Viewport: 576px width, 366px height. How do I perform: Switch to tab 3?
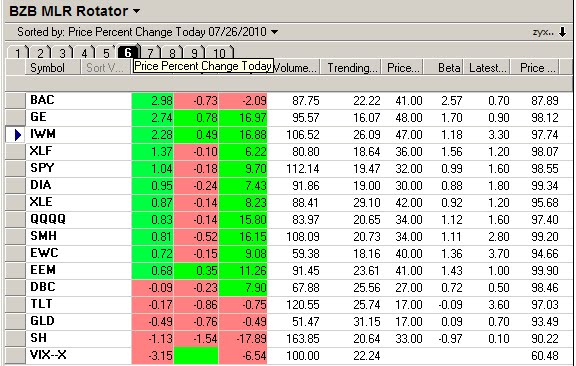coord(62,53)
